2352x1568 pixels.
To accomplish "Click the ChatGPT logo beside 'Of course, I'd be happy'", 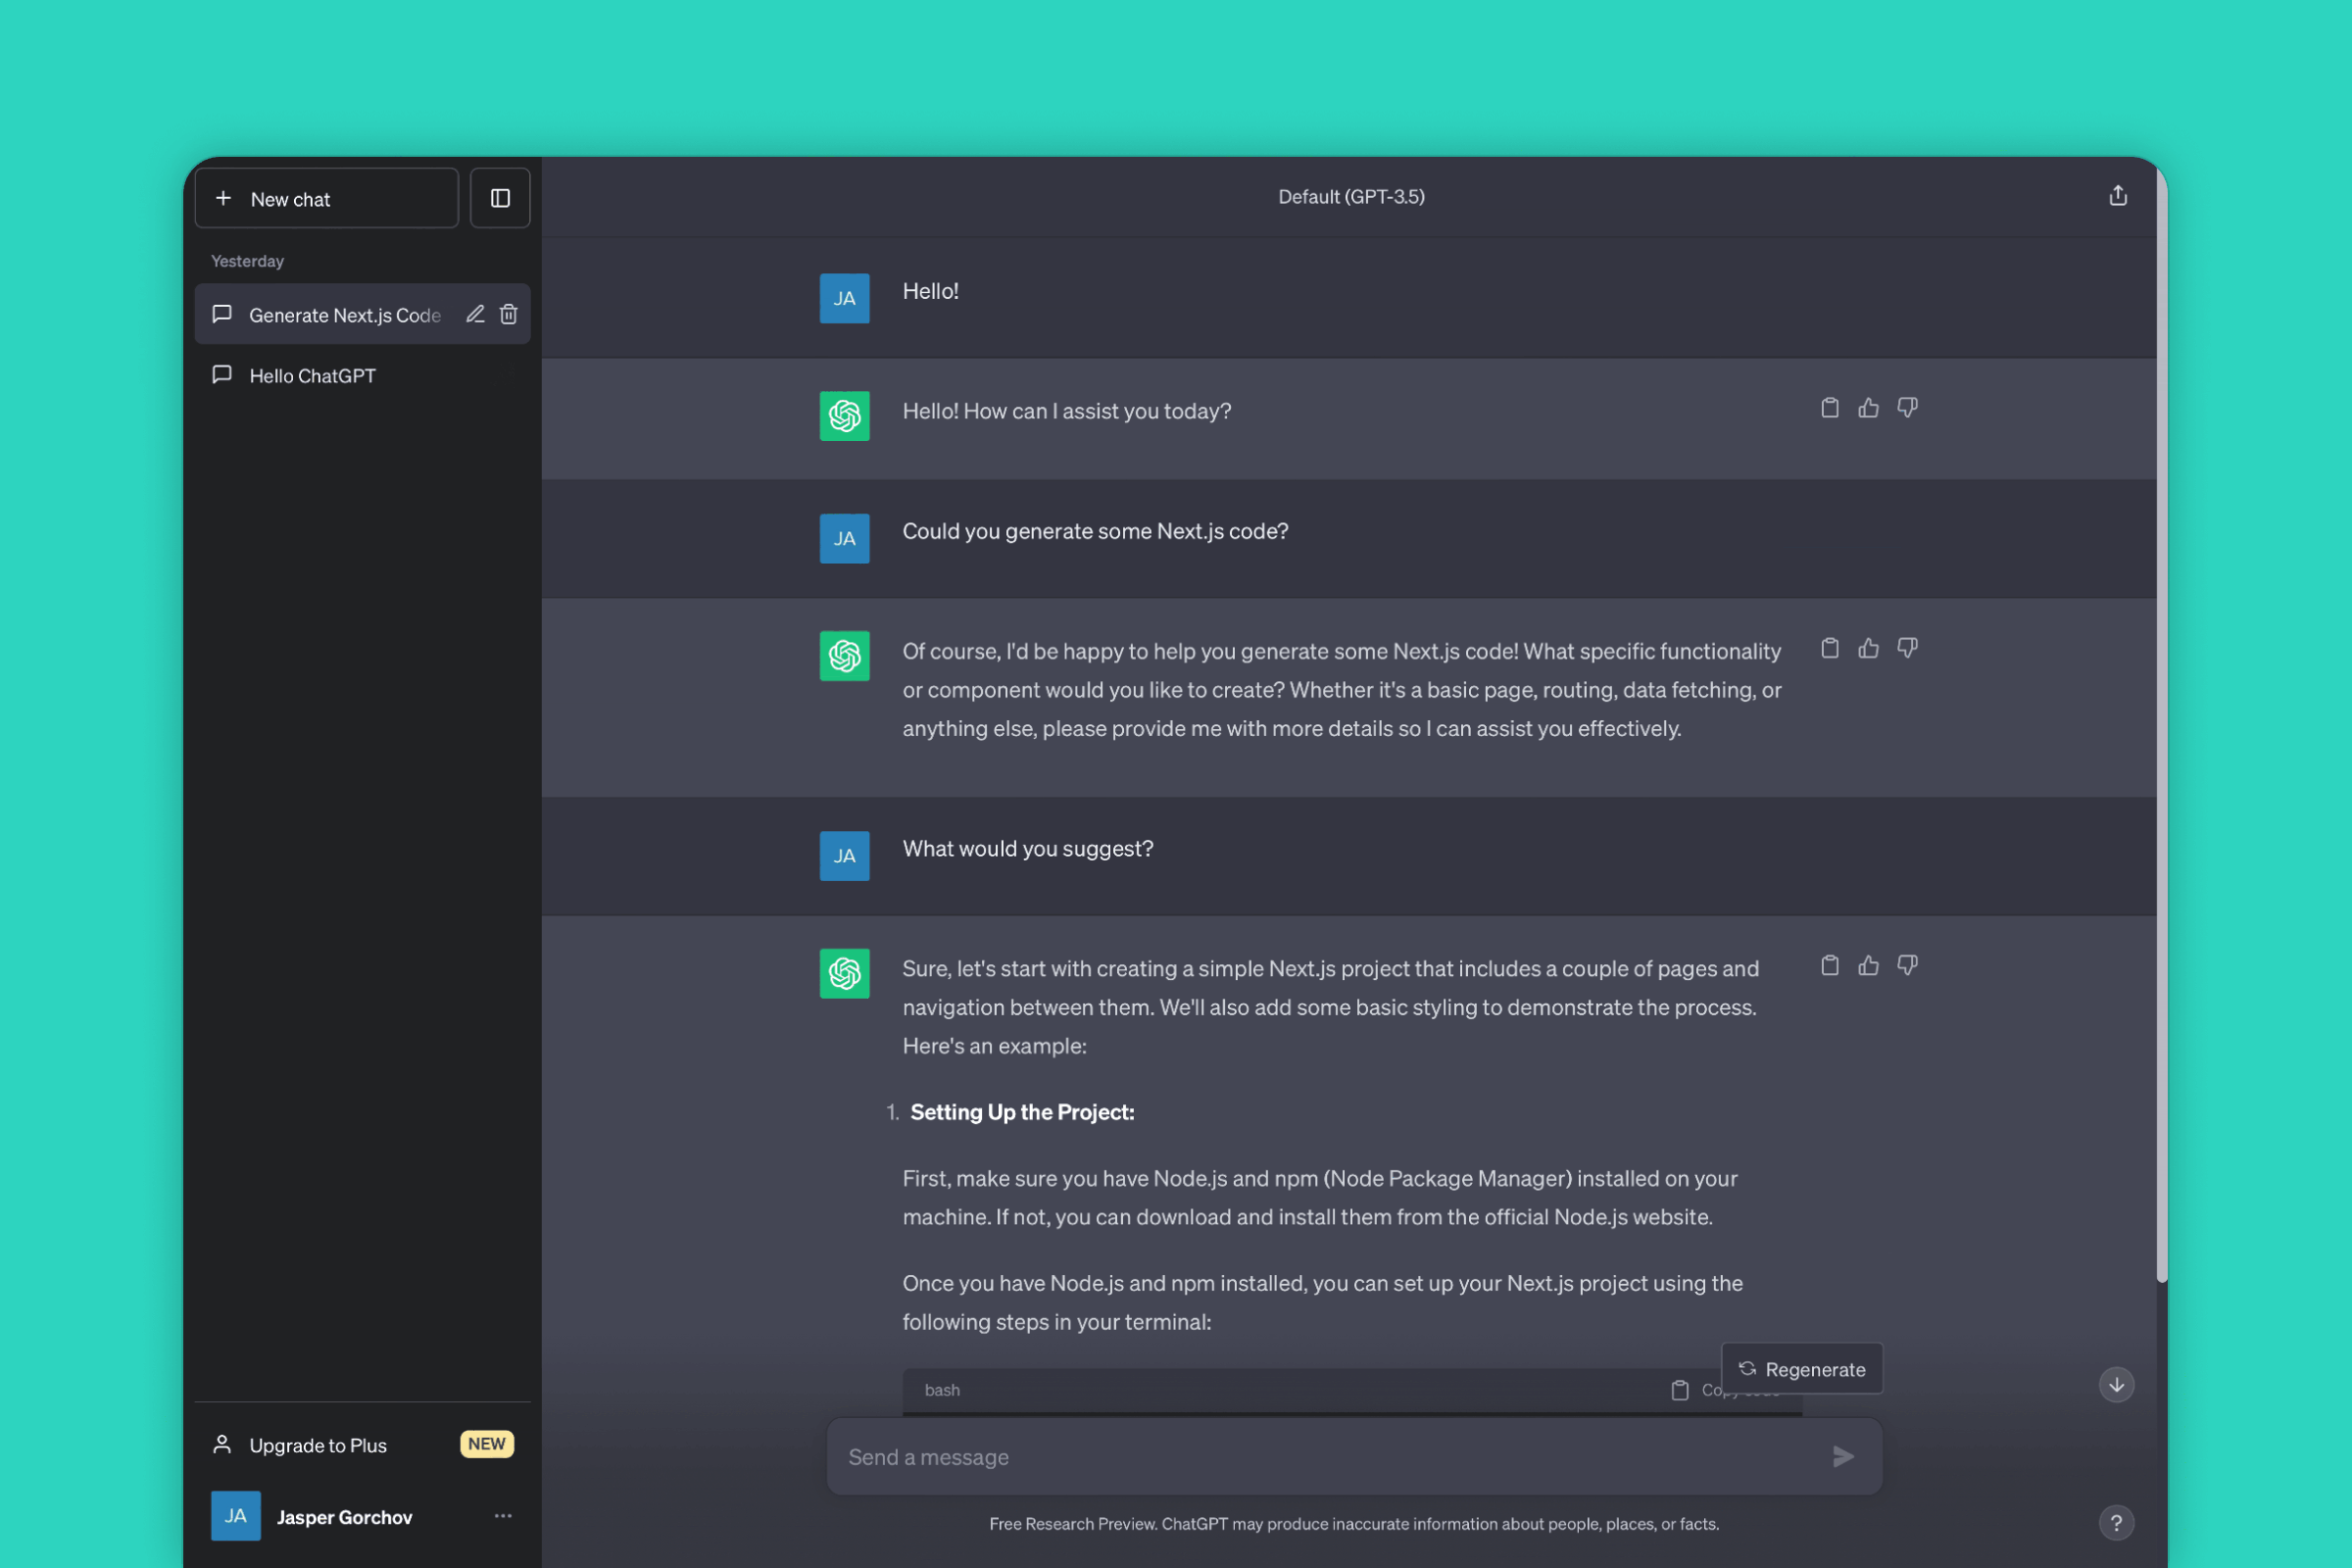I will (x=844, y=655).
